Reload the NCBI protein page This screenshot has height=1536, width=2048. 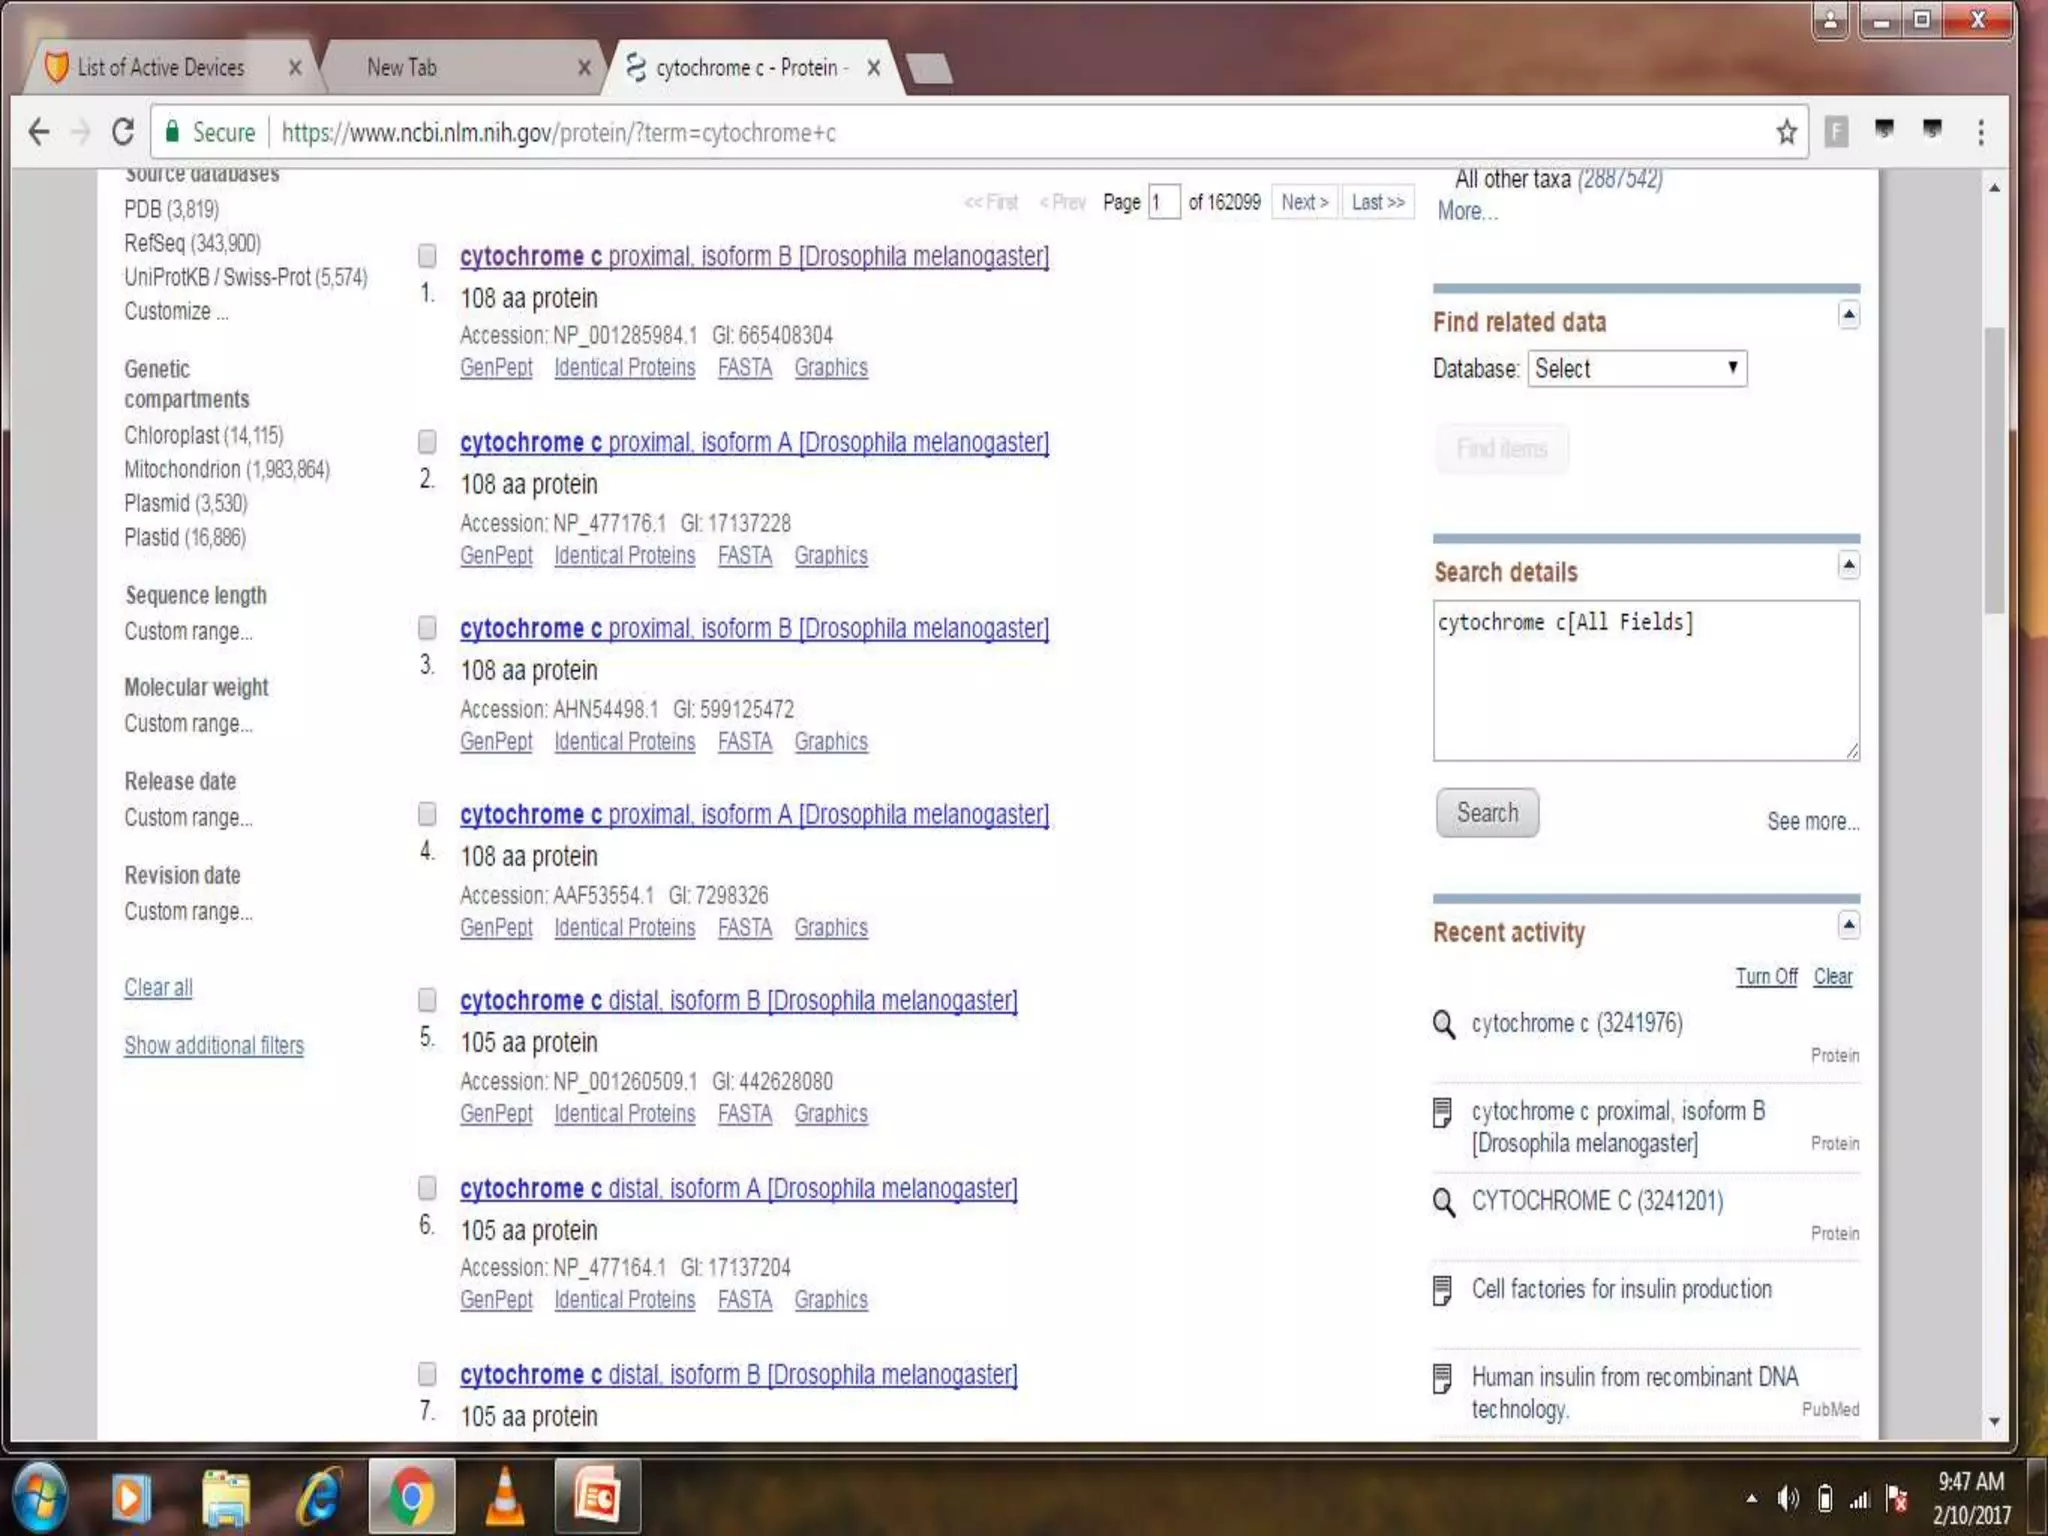[123, 132]
